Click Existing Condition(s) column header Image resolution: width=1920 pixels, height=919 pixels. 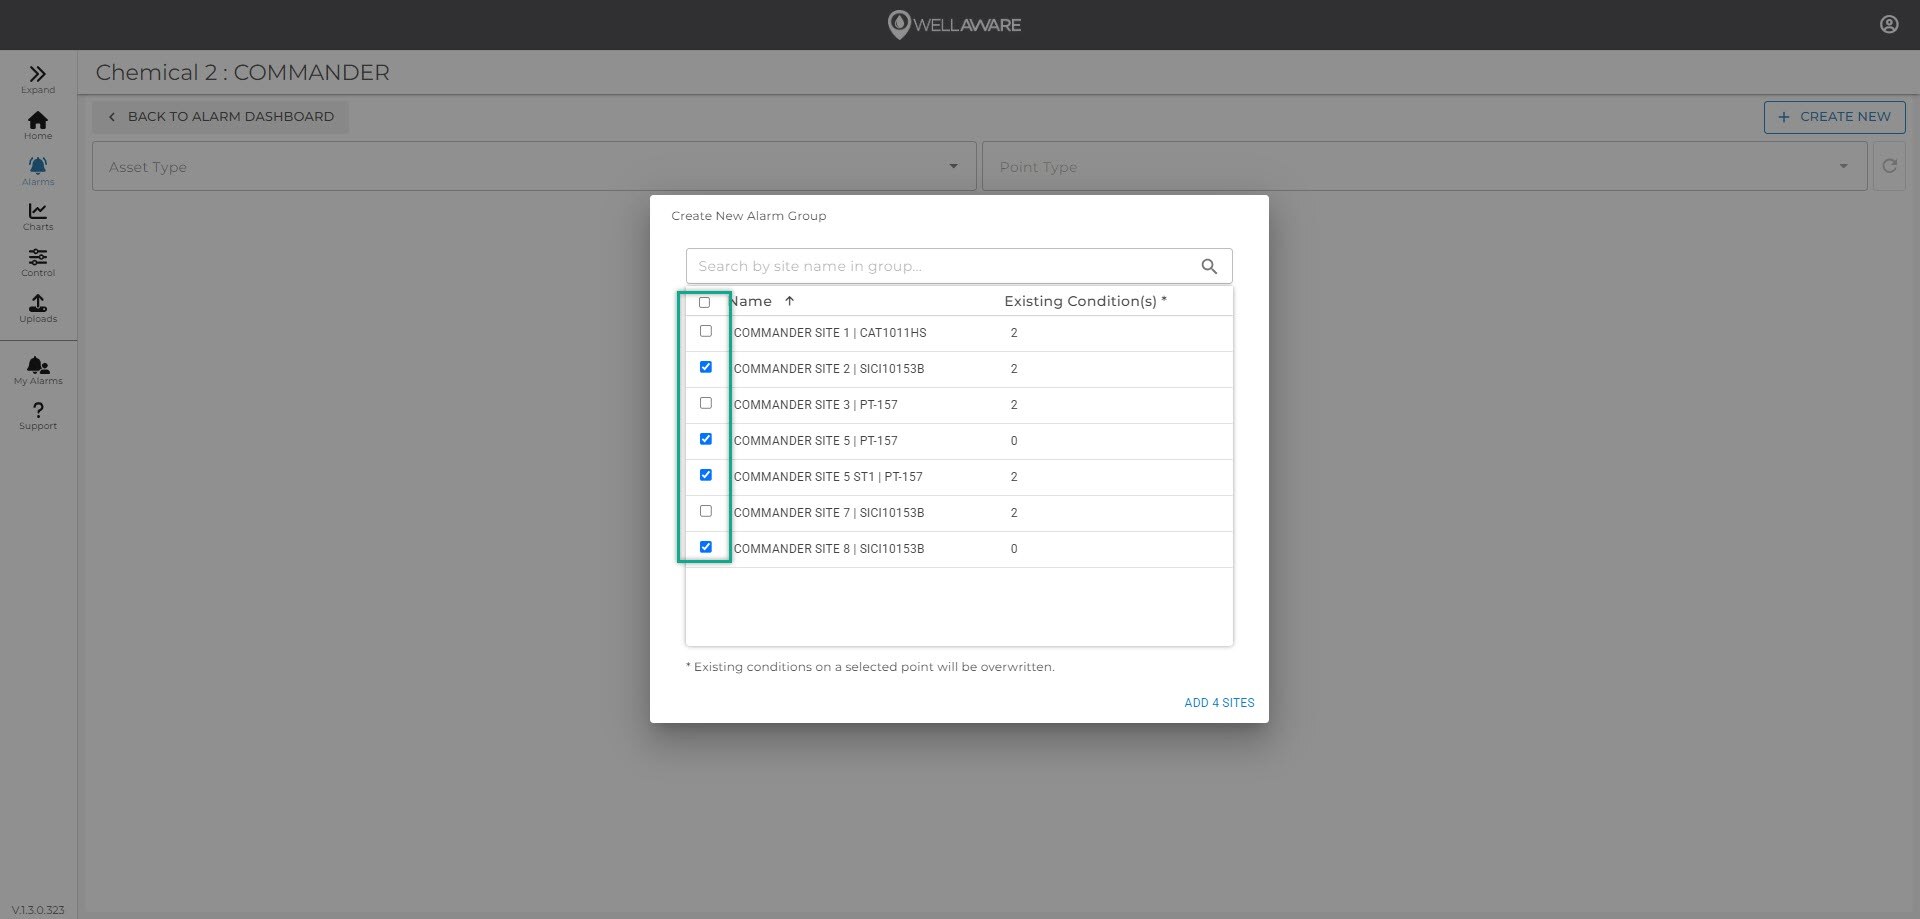point(1085,301)
